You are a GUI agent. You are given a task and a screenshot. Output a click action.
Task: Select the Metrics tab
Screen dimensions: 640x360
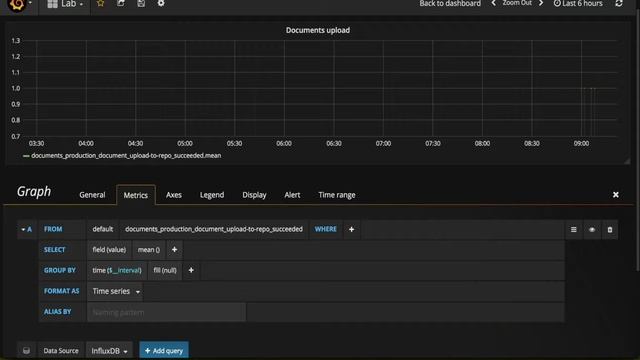point(136,195)
